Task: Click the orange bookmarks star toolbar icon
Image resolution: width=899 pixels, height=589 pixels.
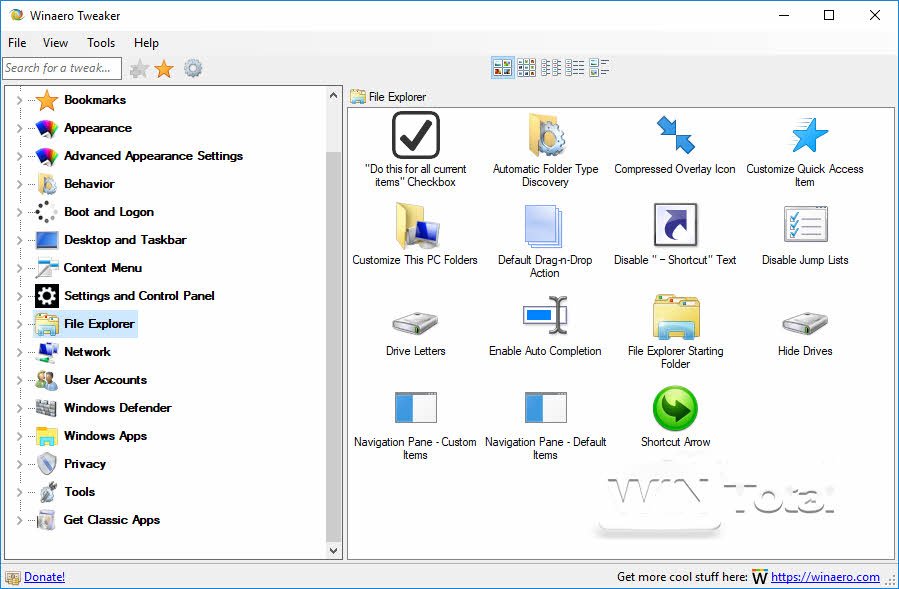Action: [164, 69]
